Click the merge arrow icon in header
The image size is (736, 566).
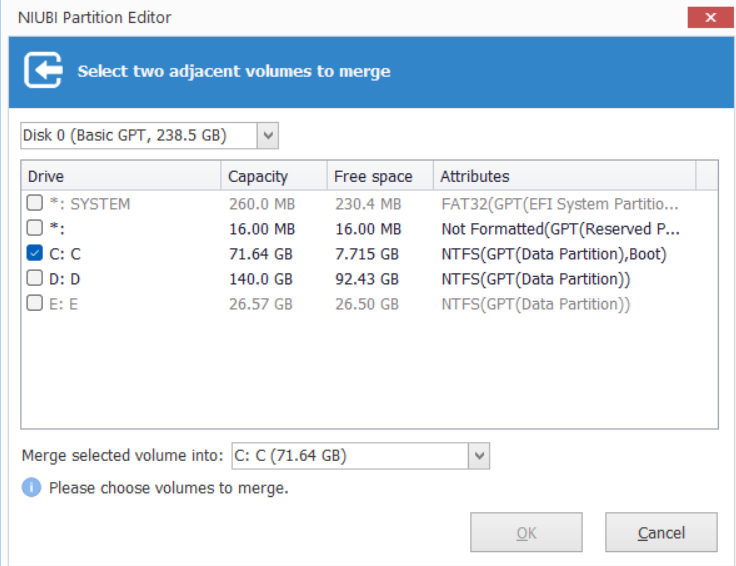click(43, 70)
